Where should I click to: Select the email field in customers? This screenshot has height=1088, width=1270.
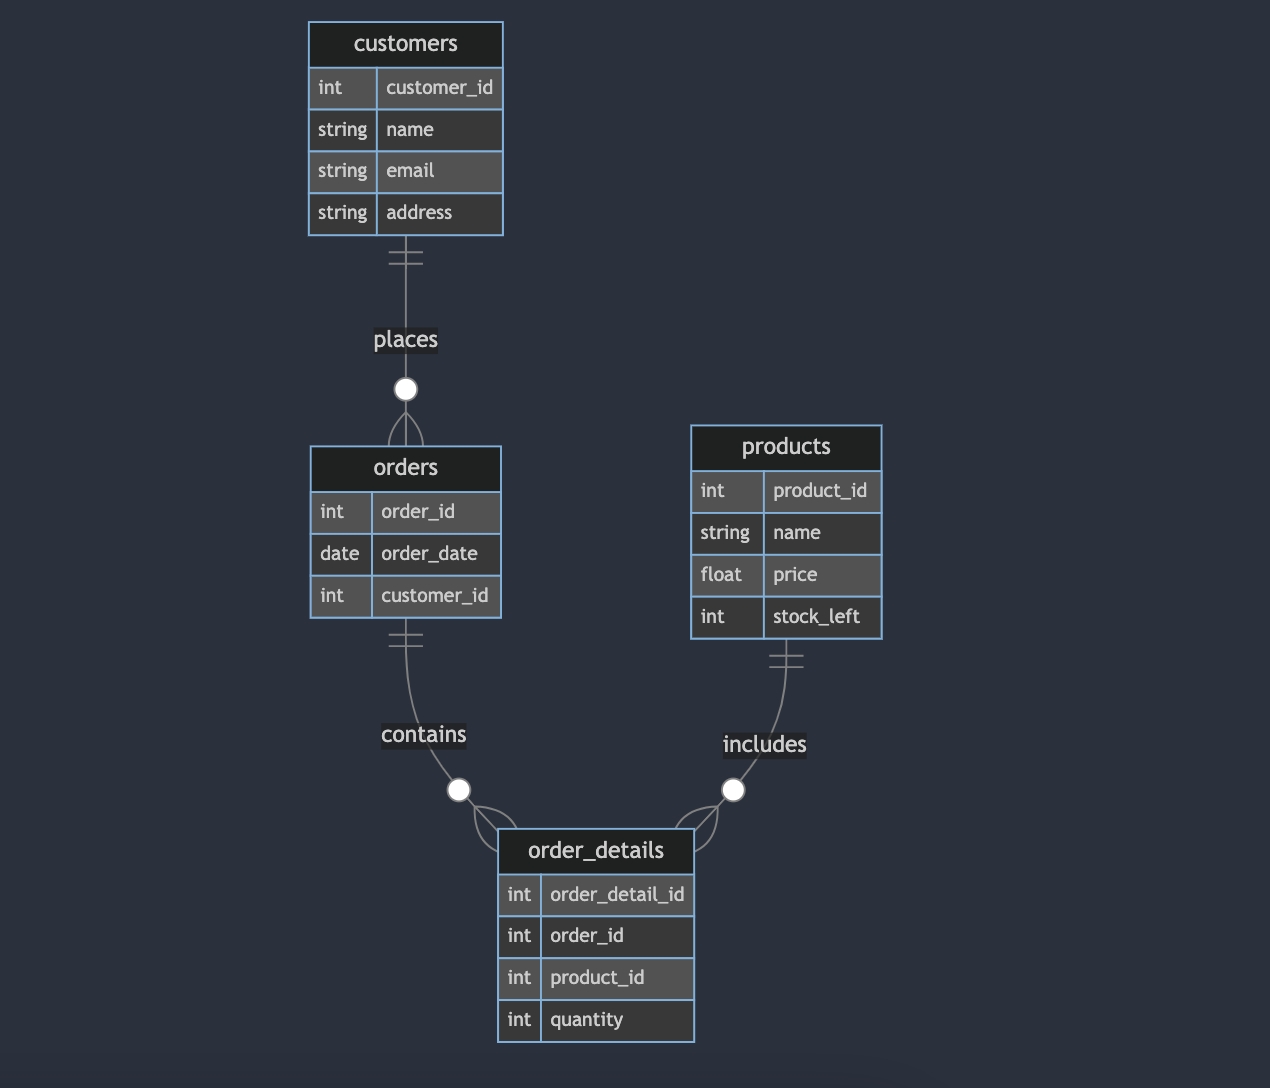[x=438, y=171]
